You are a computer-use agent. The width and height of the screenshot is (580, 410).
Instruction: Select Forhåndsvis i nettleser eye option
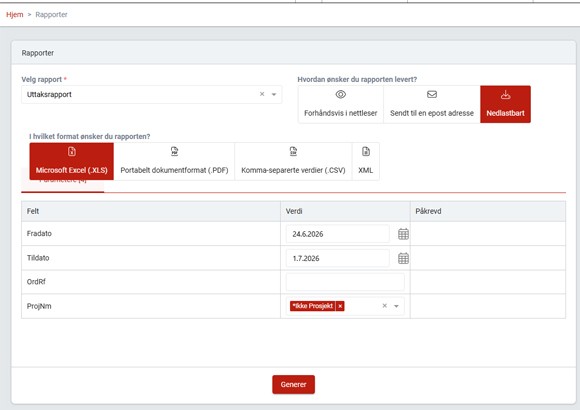pos(340,104)
